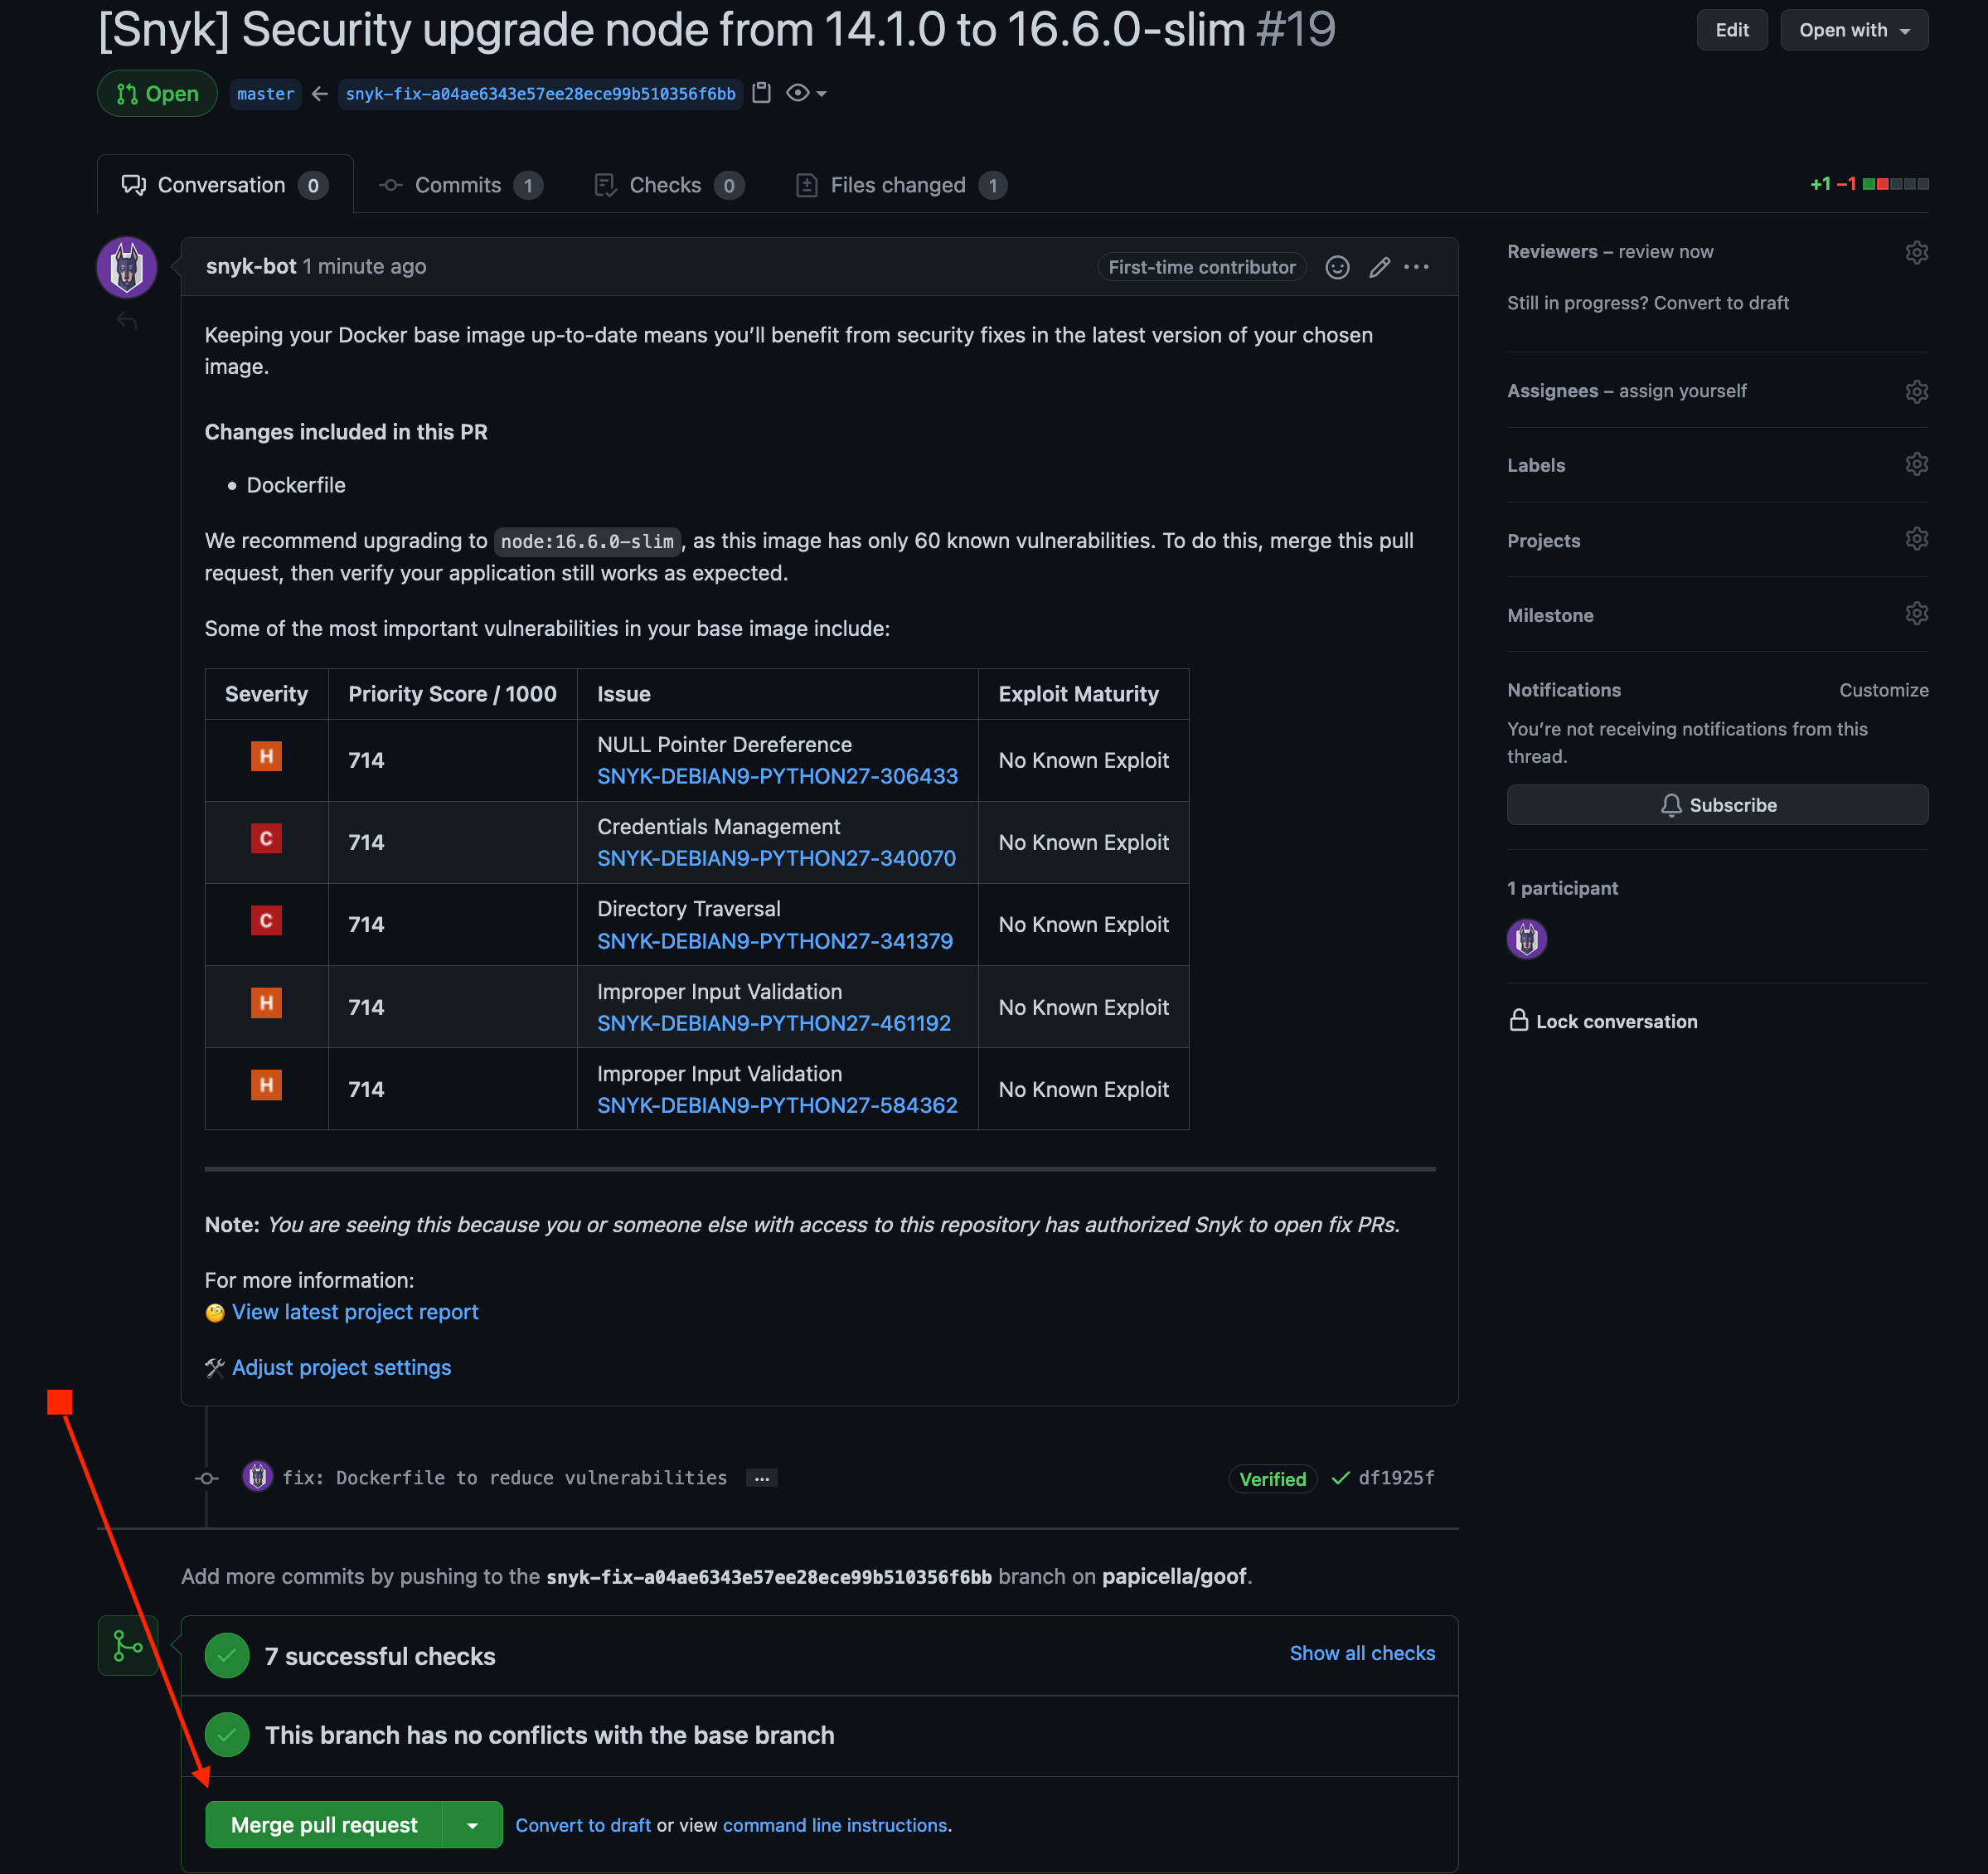1988x1874 pixels.
Task: Open the Reviewers gear settings
Action: point(1915,252)
